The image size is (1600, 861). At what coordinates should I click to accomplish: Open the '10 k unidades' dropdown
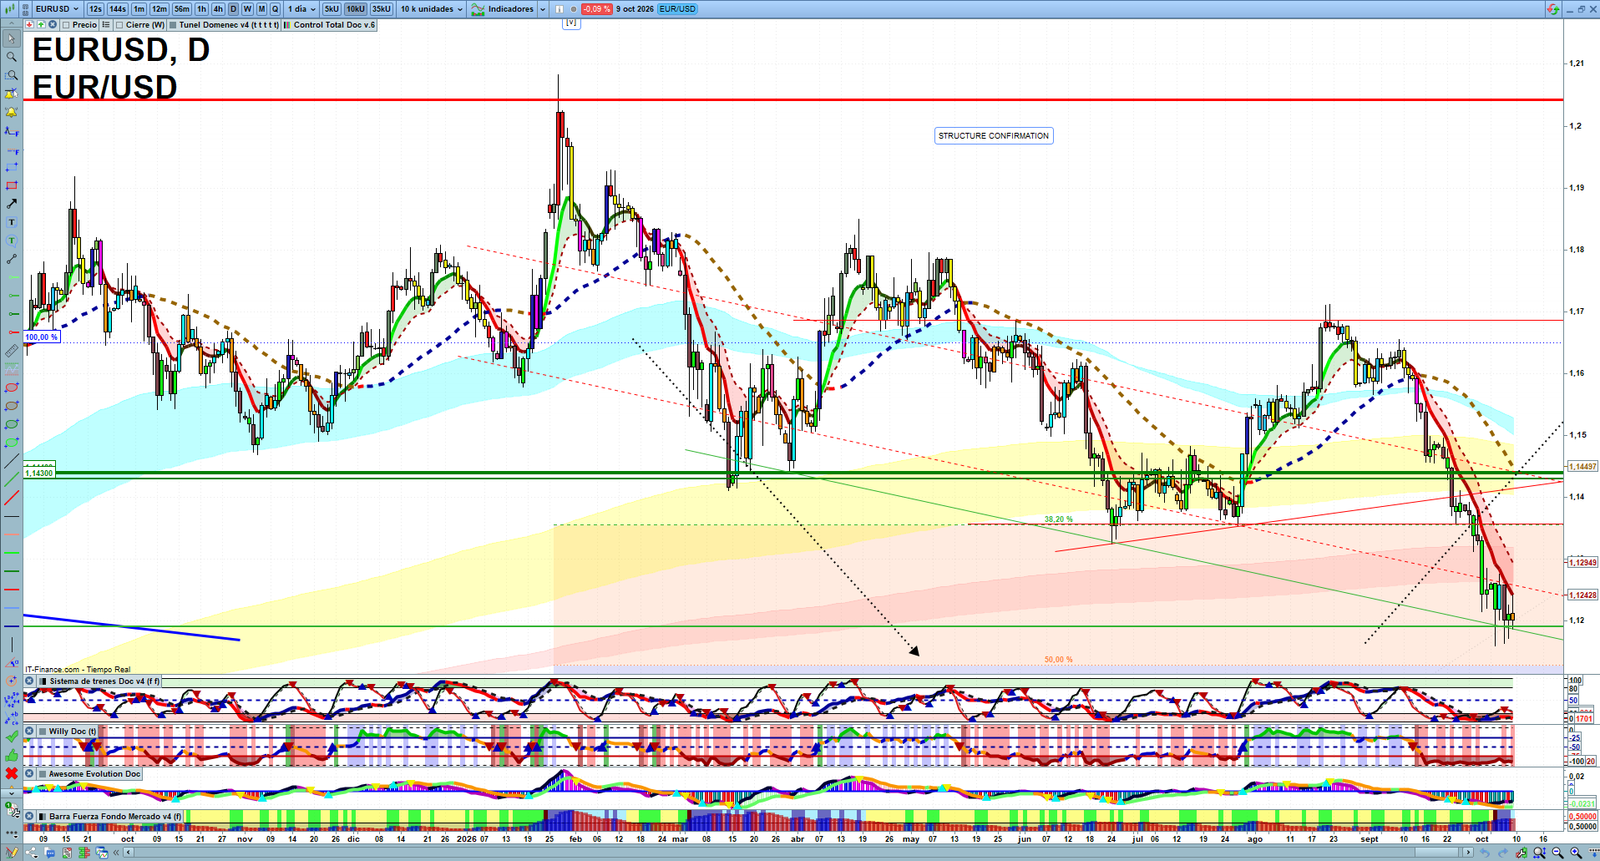coord(432,9)
